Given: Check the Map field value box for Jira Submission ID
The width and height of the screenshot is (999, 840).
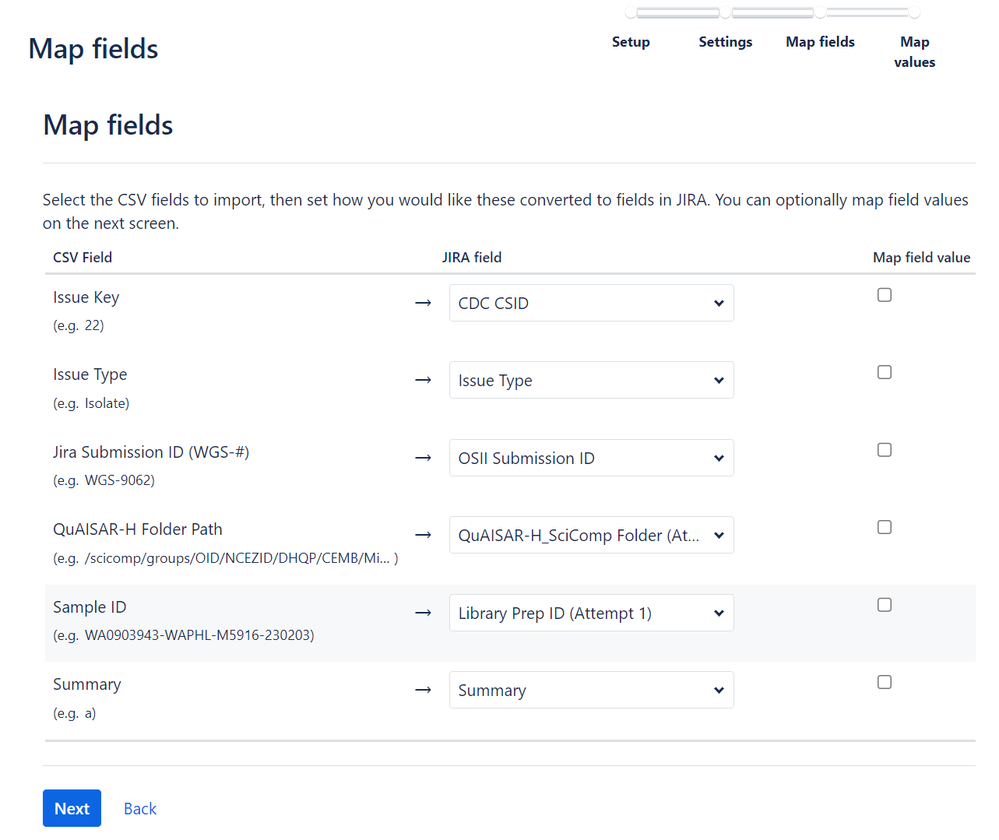Looking at the screenshot, I should [884, 449].
